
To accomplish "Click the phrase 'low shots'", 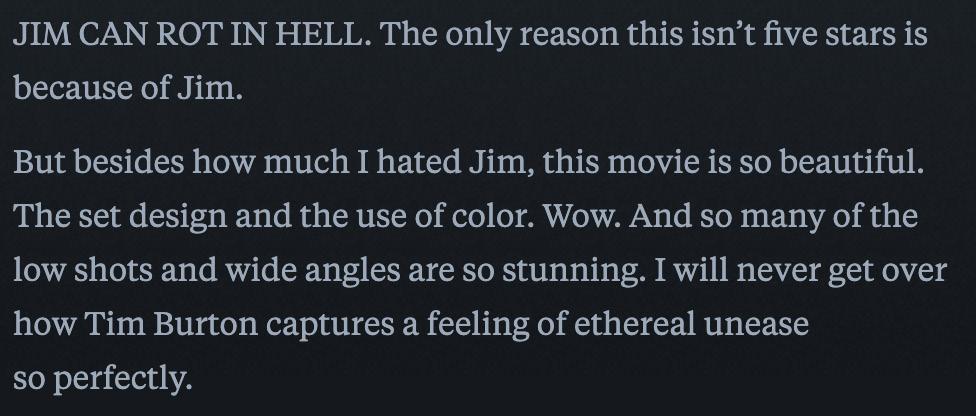I will point(83,271).
